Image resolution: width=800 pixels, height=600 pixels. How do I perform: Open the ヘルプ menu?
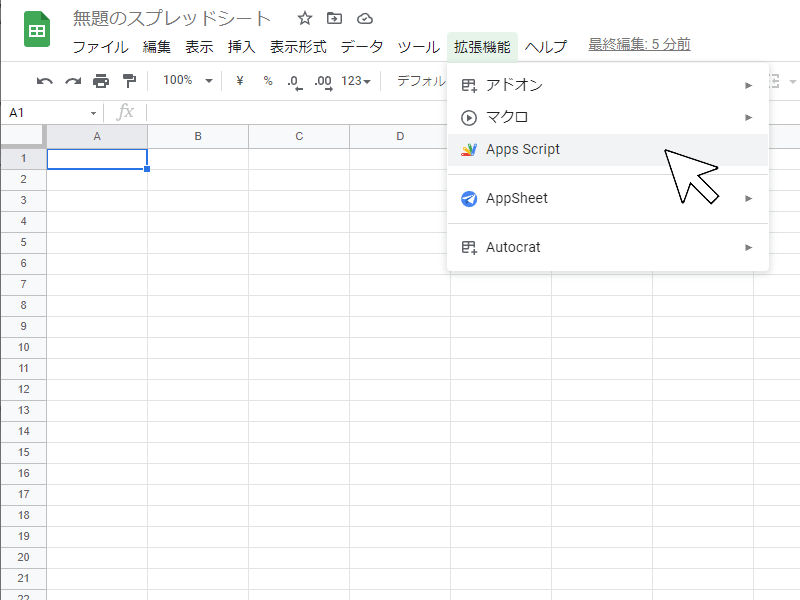(546, 47)
